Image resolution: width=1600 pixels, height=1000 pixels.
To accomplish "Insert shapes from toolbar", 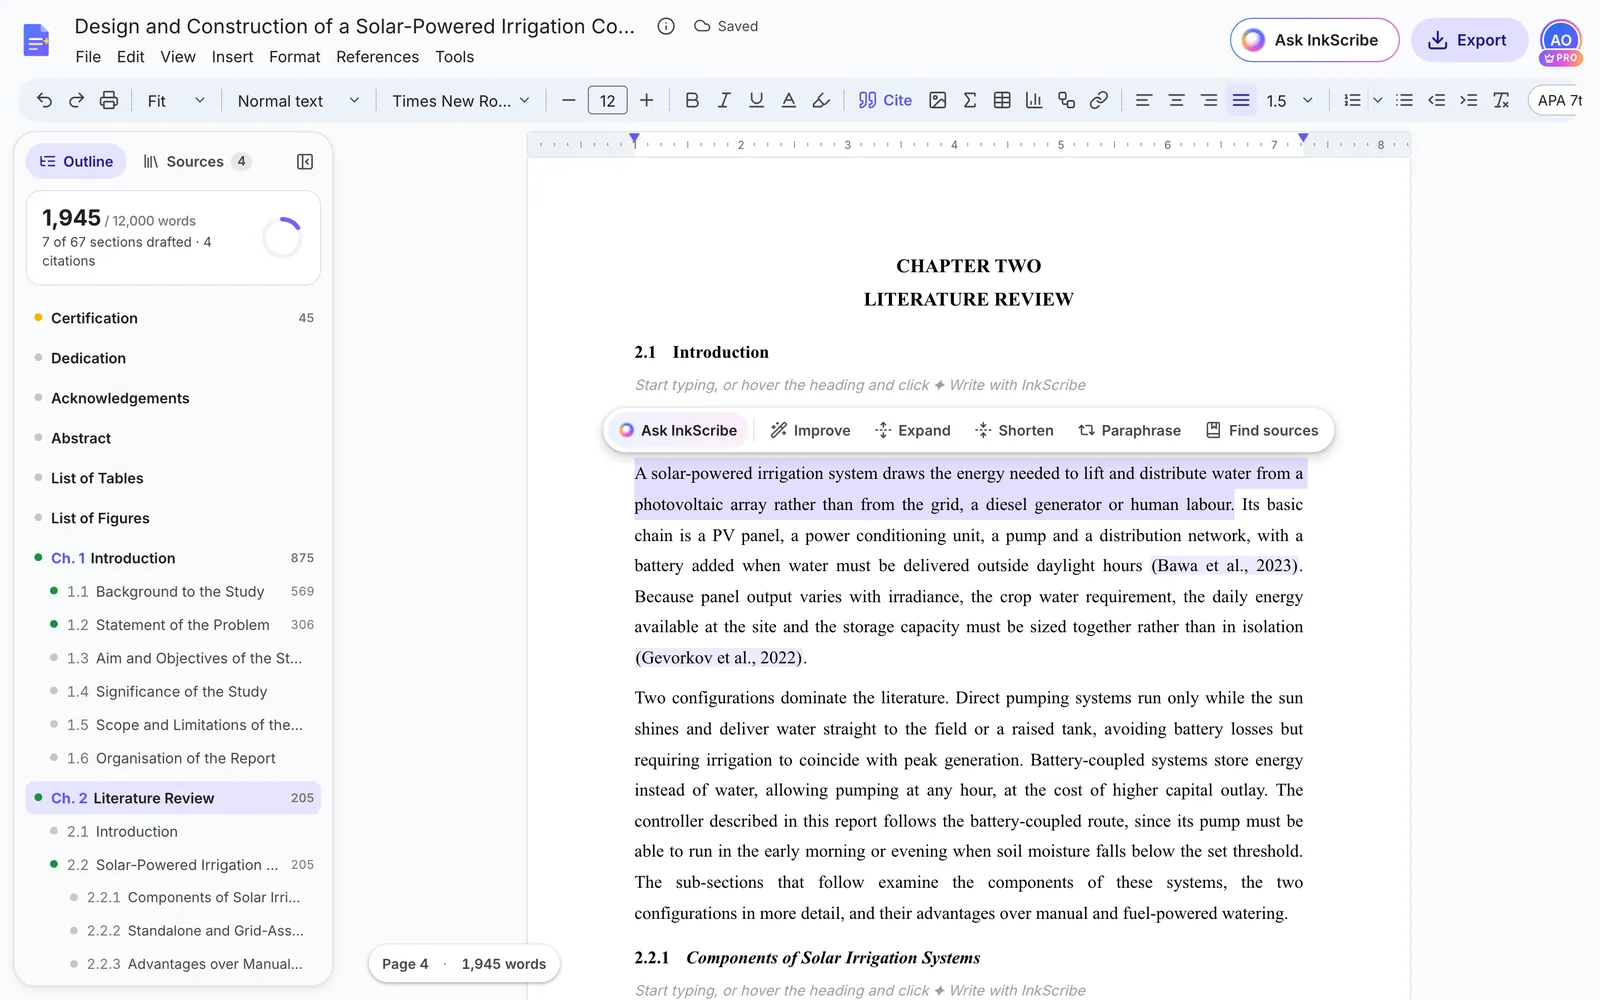I will pos(1066,100).
